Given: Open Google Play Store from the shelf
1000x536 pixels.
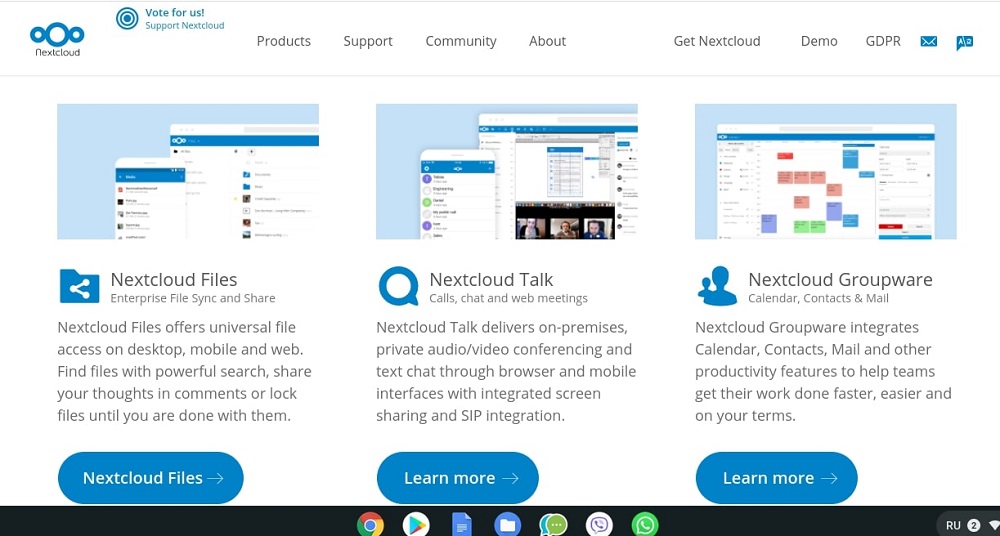Looking at the screenshot, I should (x=416, y=525).
